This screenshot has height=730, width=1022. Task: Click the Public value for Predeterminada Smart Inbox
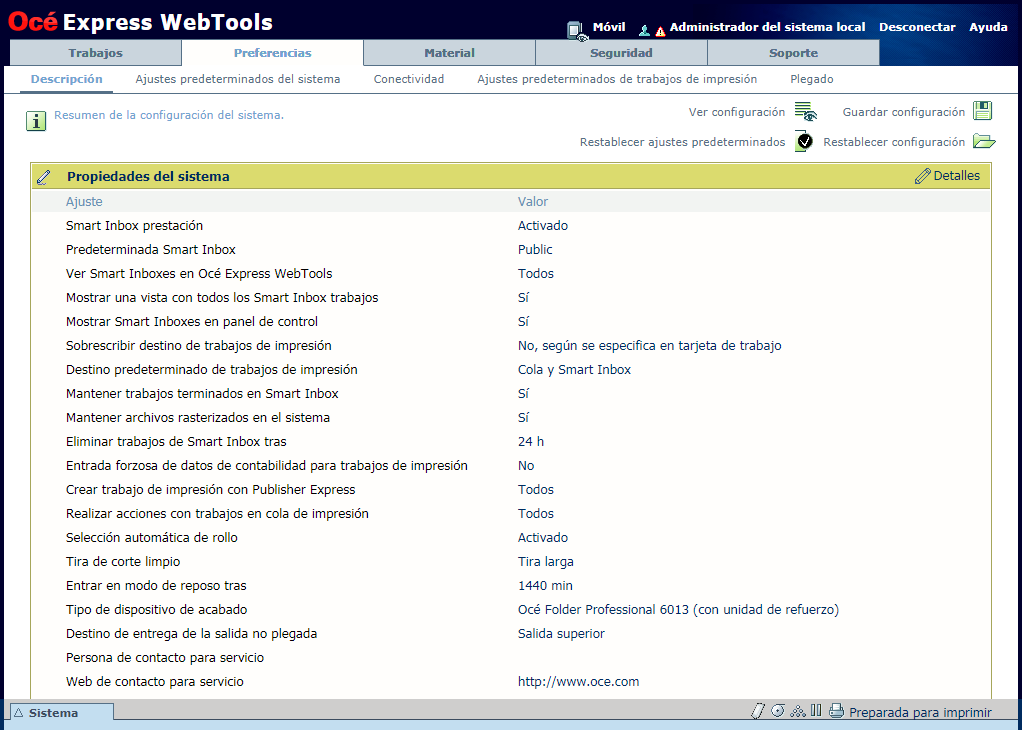[x=535, y=250]
